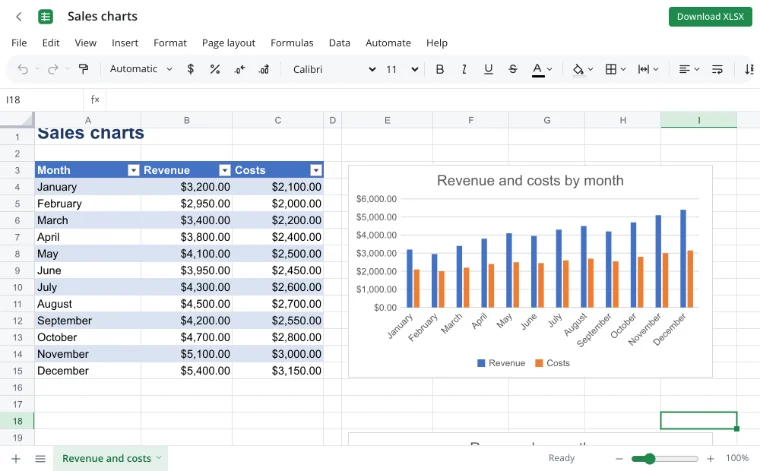Open the Help menu
Viewport: 760px width, 471px height.
[437, 43]
